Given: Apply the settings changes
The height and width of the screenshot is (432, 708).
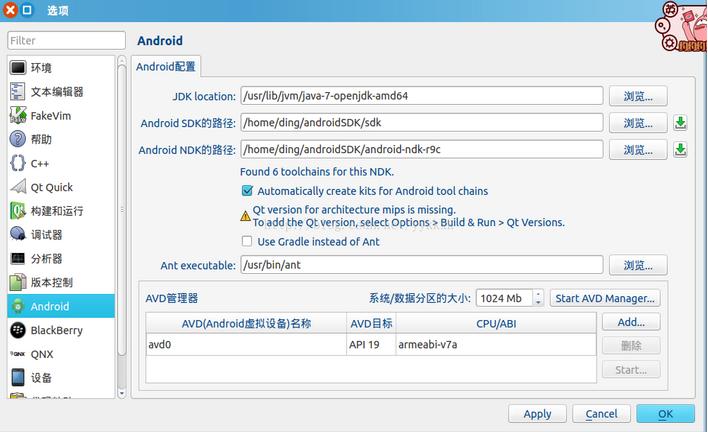Looking at the screenshot, I should point(537,414).
